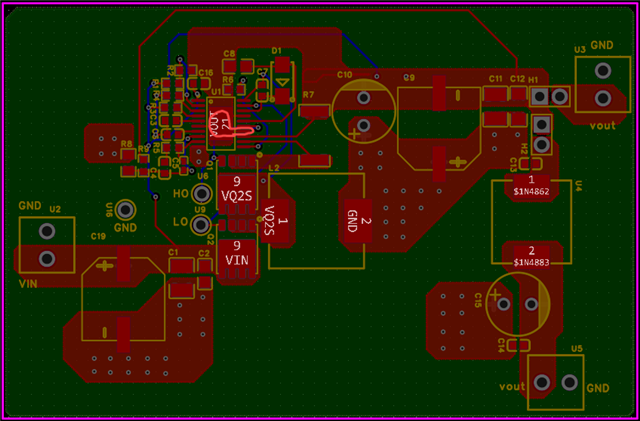Click the GND label above connector U3
The width and height of the screenshot is (640, 421).
(602, 45)
